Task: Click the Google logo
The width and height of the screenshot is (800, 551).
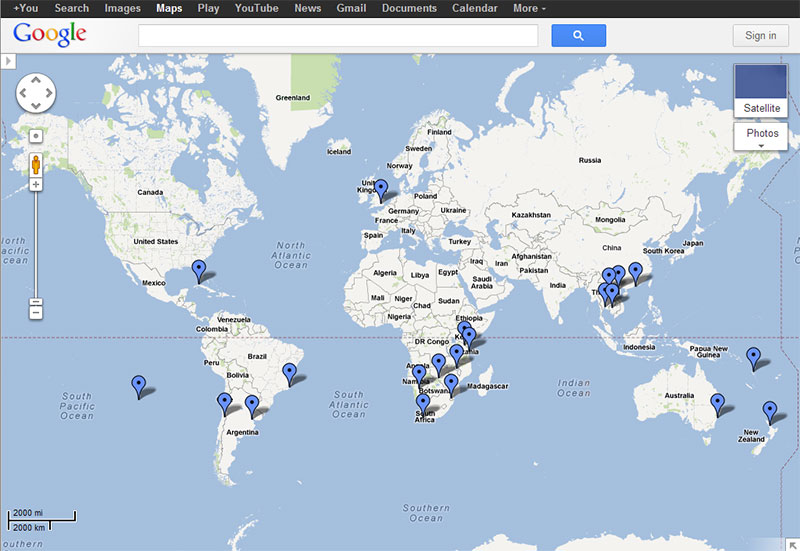Action: pyautogui.click(x=50, y=35)
